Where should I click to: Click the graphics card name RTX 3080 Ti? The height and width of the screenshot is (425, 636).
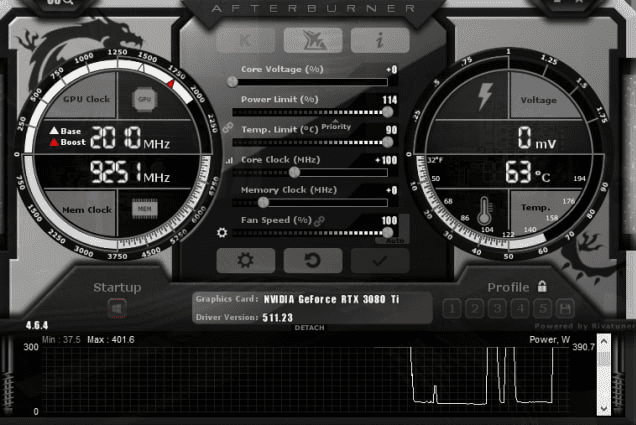pos(331,299)
